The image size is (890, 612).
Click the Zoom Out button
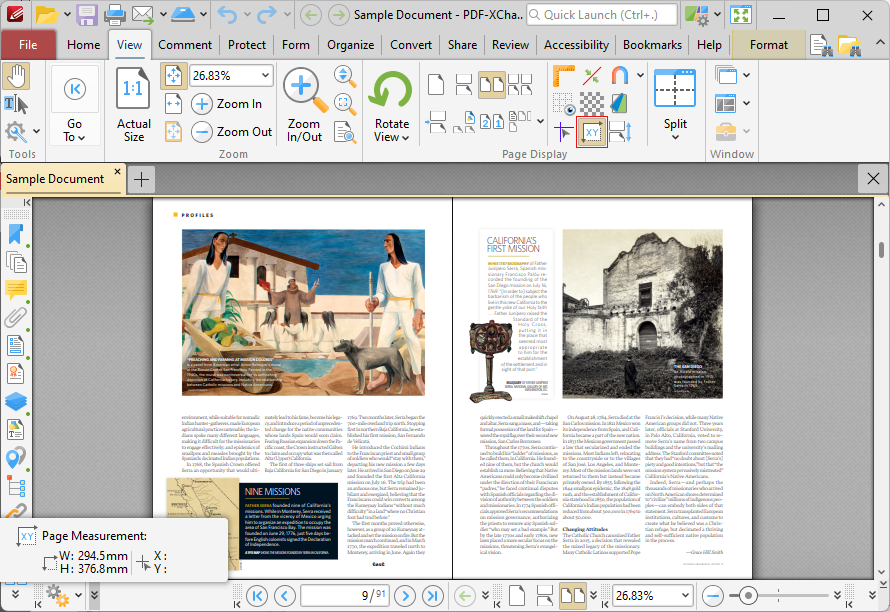pos(232,132)
